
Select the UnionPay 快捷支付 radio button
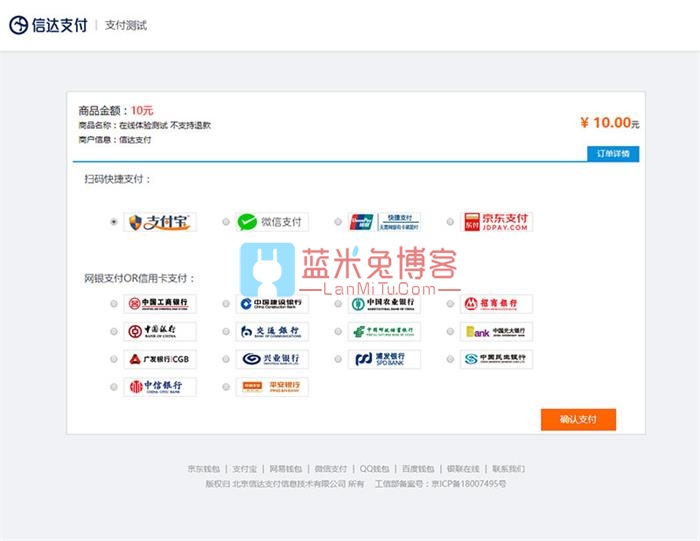pos(338,222)
